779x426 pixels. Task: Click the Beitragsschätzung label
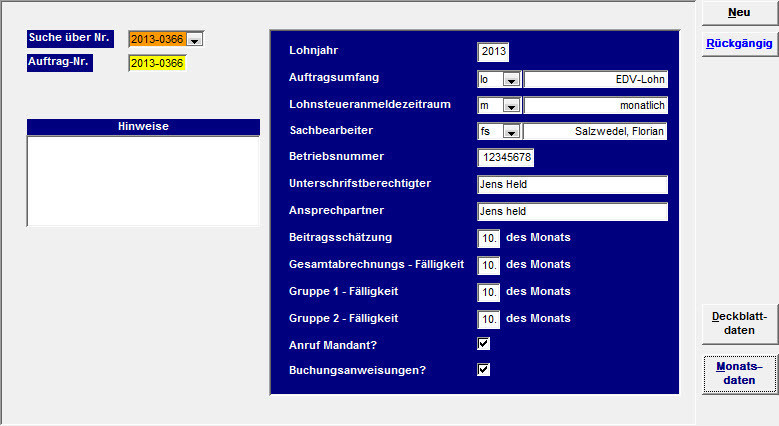(x=340, y=237)
